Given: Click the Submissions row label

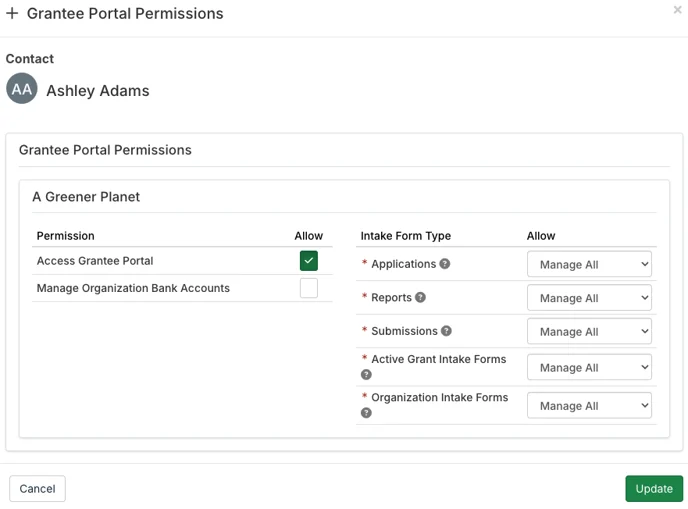Looking at the screenshot, I should pos(405,331).
